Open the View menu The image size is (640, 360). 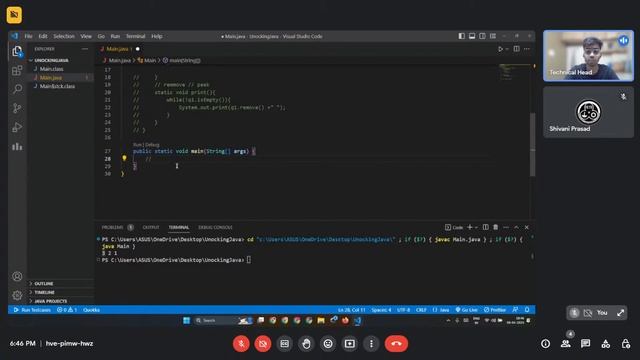click(86, 36)
